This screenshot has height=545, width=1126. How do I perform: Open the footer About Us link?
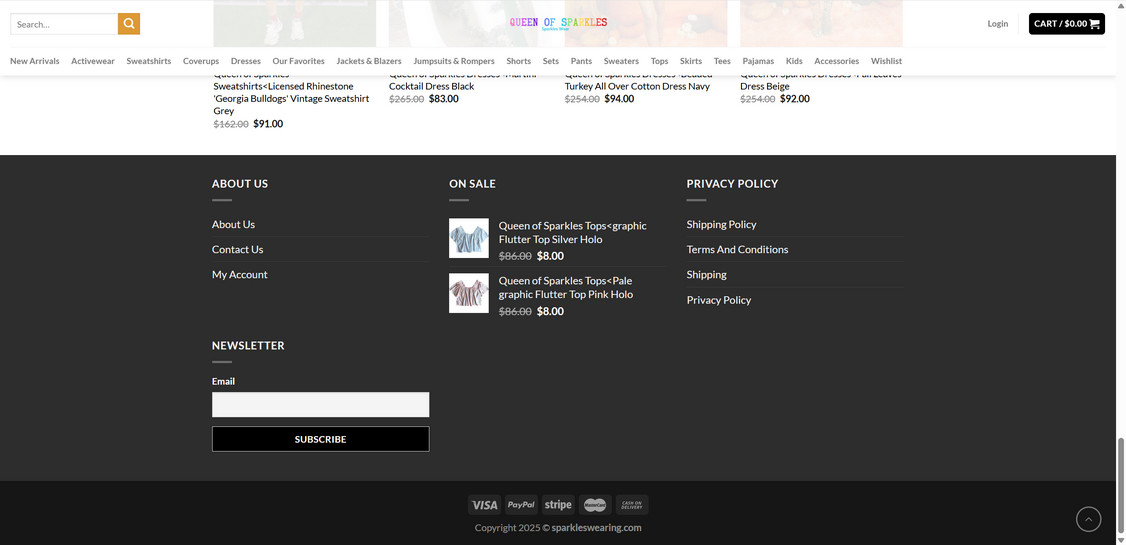pyautogui.click(x=233, y=224)
